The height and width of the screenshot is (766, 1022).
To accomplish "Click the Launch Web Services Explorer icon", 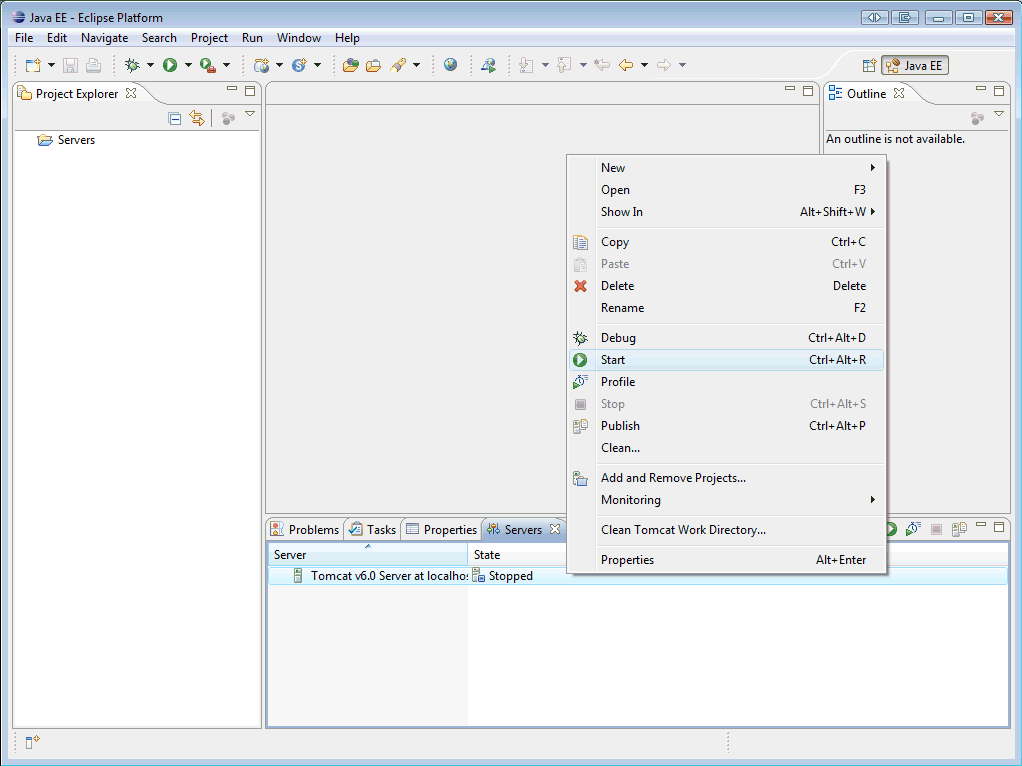I will [x=488, y=65].
